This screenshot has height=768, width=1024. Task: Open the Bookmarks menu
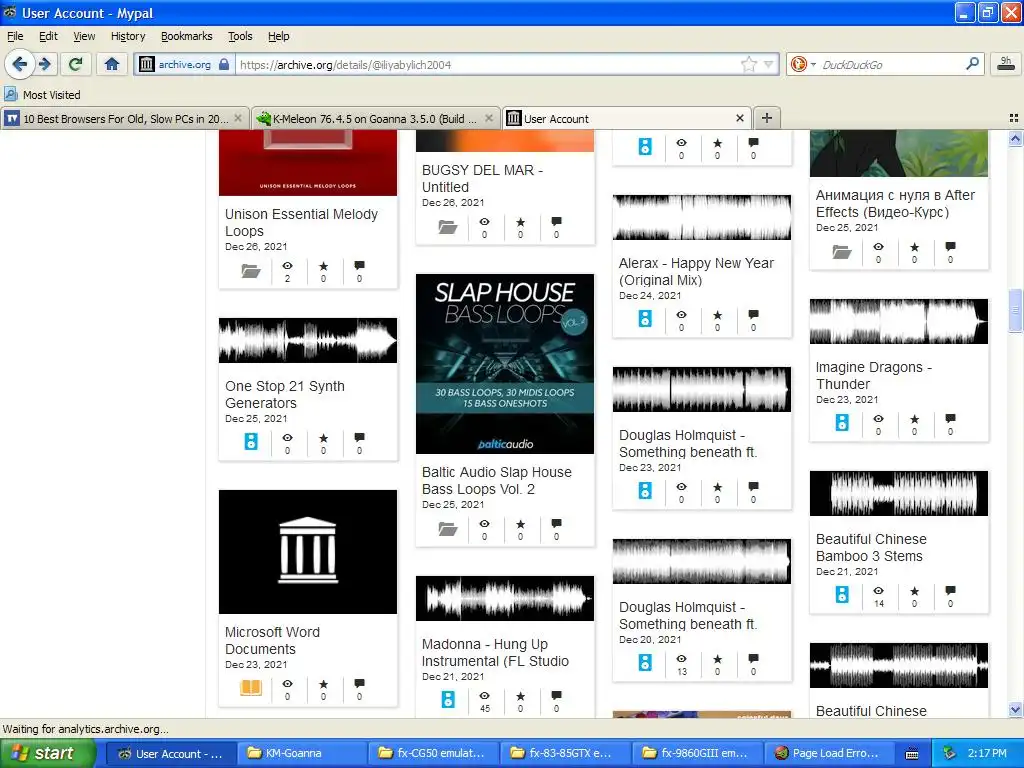pyautogui.click(x=186, y=36)
